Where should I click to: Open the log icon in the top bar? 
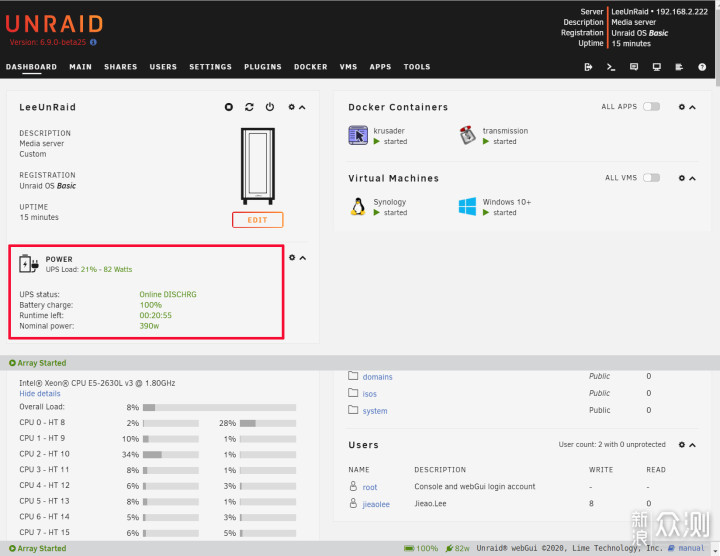click(x=679, y=67)
